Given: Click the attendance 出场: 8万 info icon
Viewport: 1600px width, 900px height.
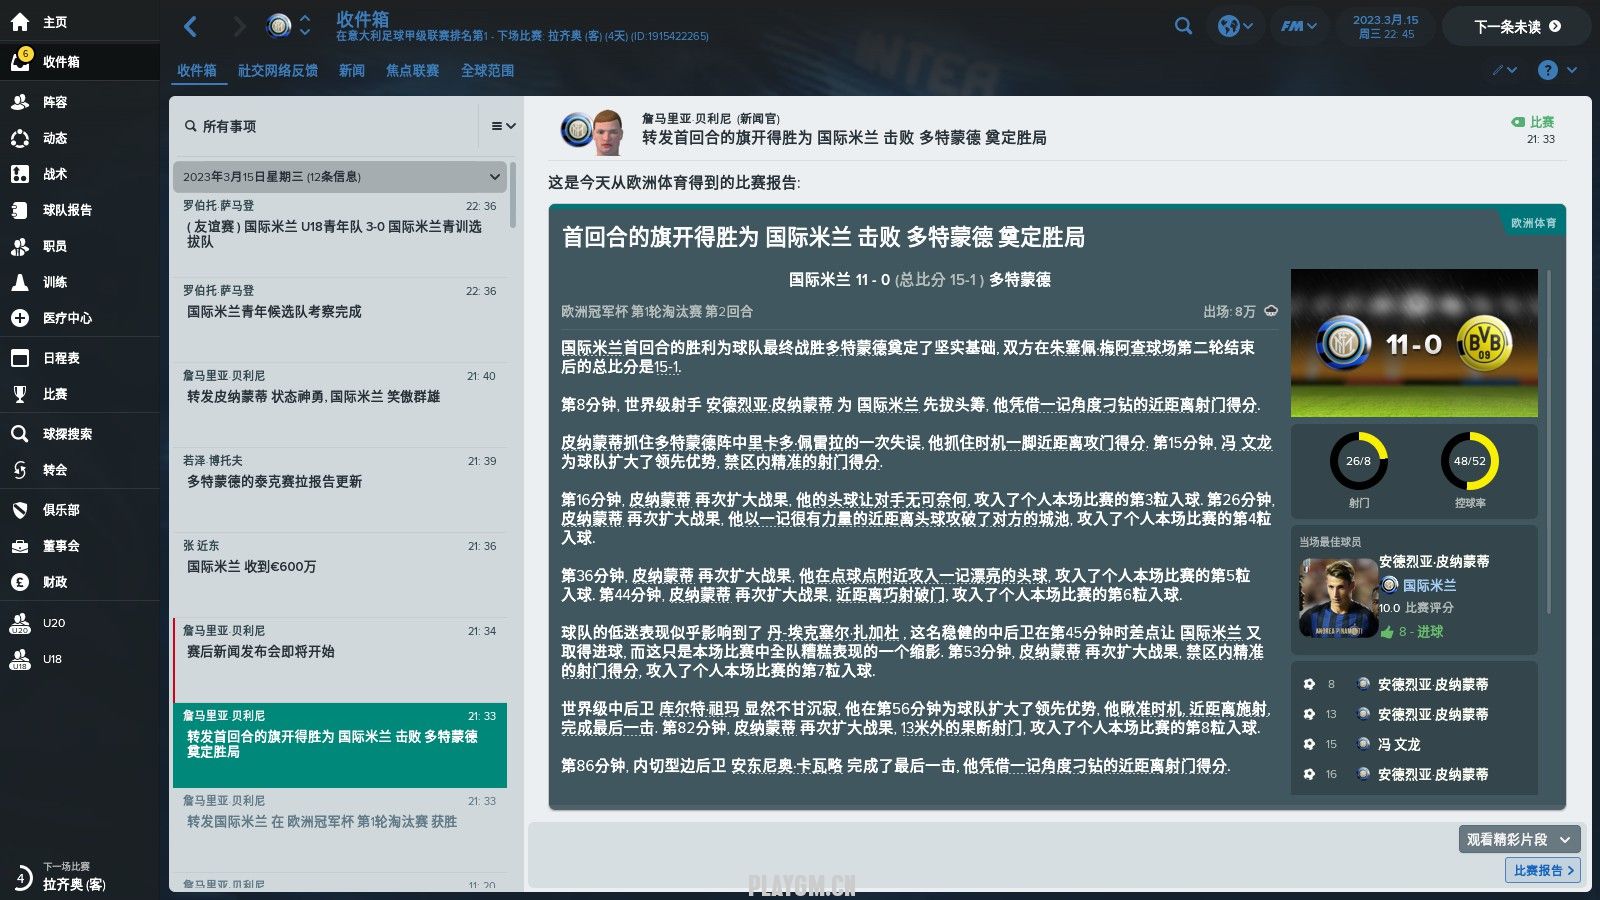Looking at the screenshot, I should 1271,311.
